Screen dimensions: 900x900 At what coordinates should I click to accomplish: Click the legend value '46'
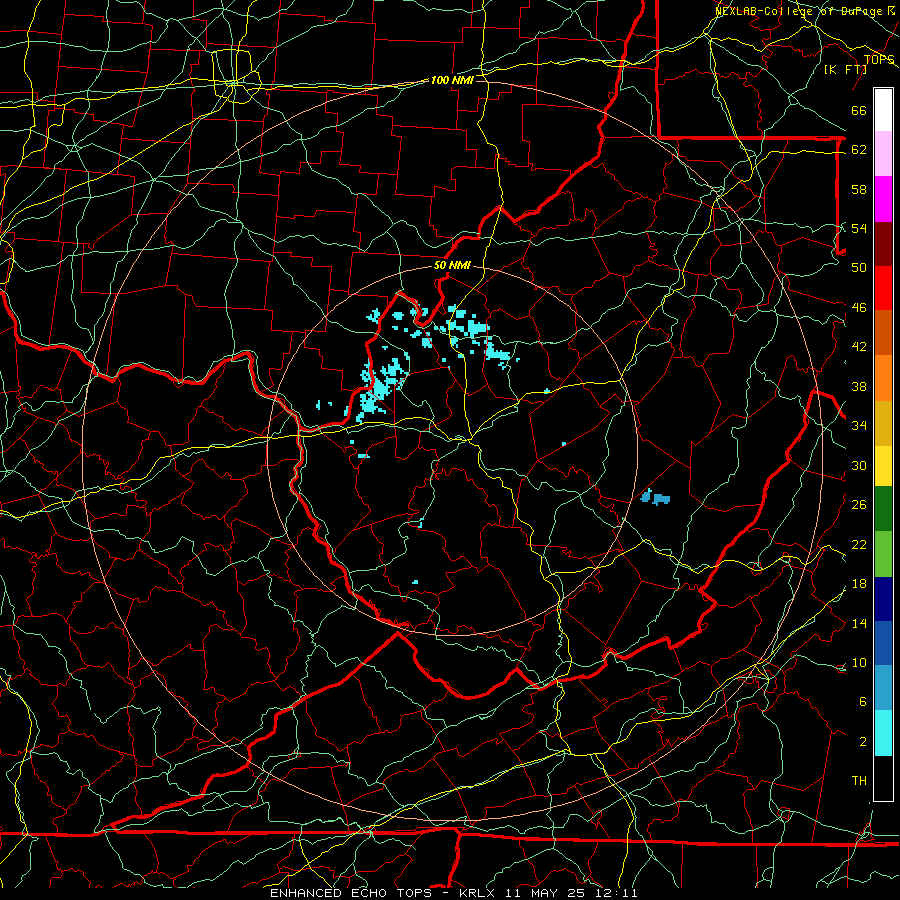pyautogui.click(x=859, y=308)
